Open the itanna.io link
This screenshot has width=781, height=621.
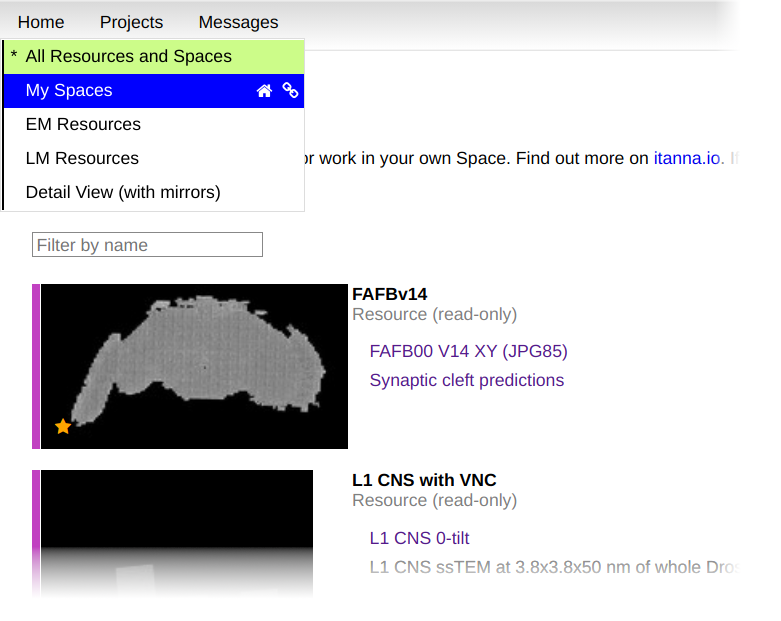[687, 159]
